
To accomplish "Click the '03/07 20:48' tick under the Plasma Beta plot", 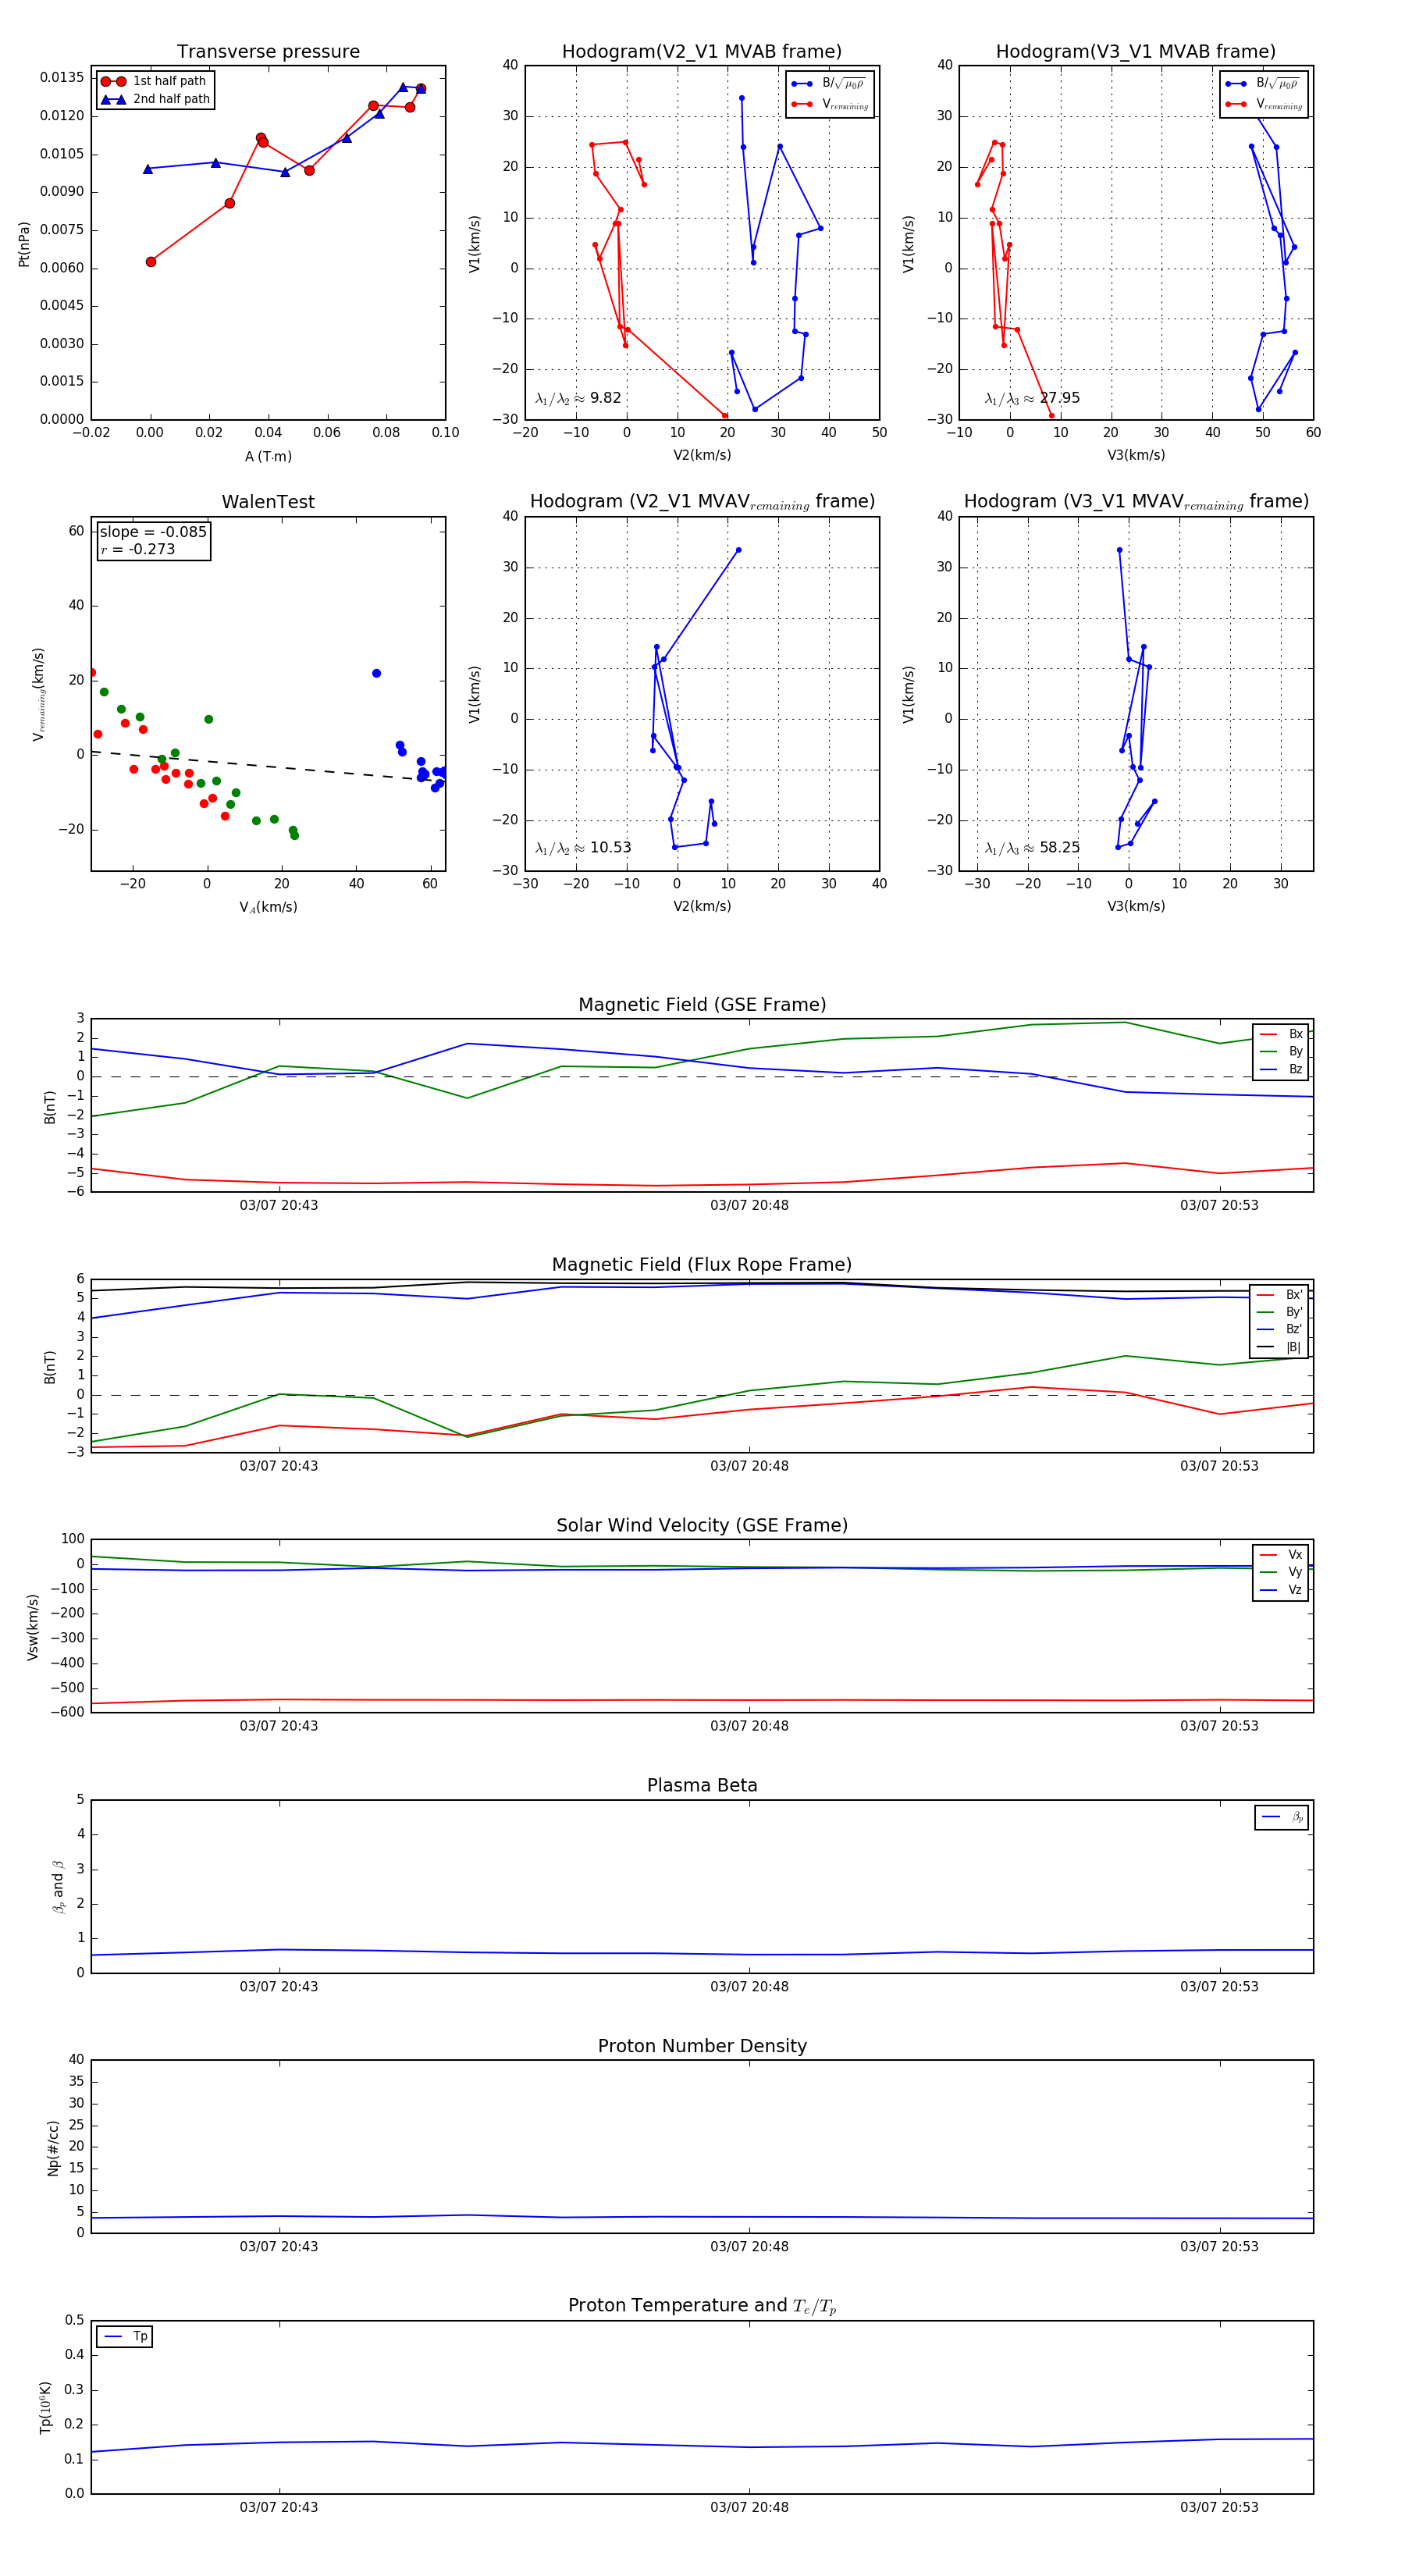I will coord(749,1987).
